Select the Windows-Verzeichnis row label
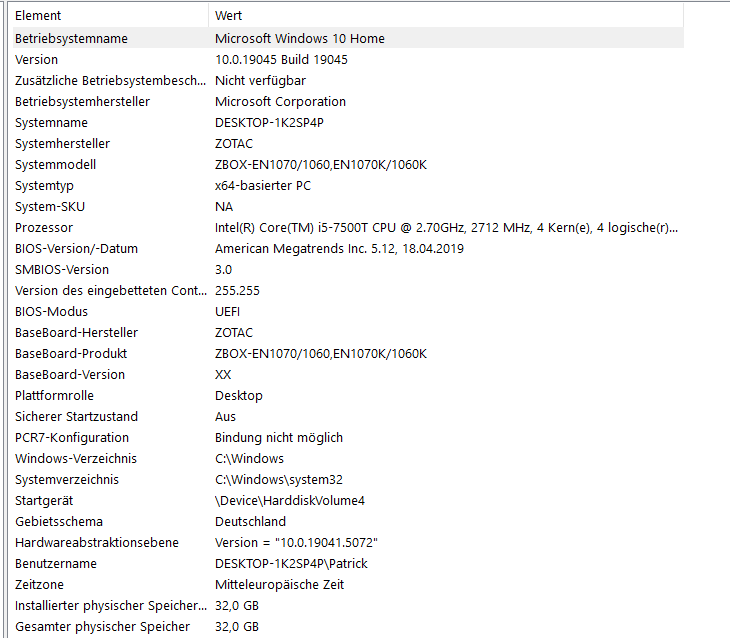This screenshot has width=730, height=638. coord(76,458)
